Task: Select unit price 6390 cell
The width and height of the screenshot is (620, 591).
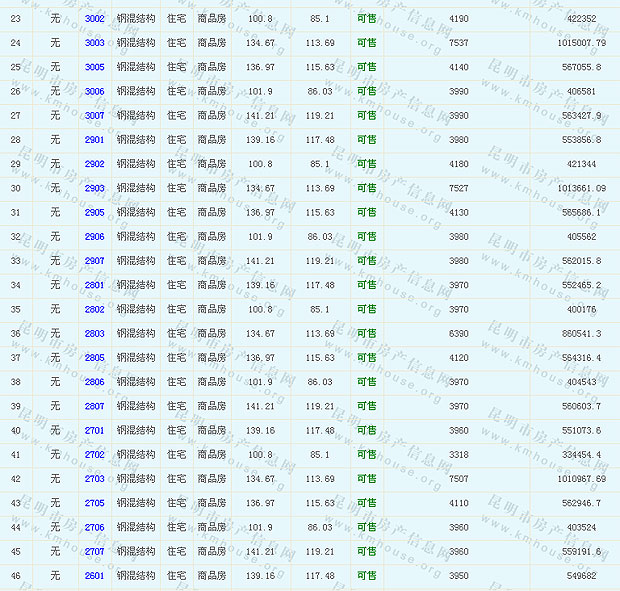Action: click(458, 334)
